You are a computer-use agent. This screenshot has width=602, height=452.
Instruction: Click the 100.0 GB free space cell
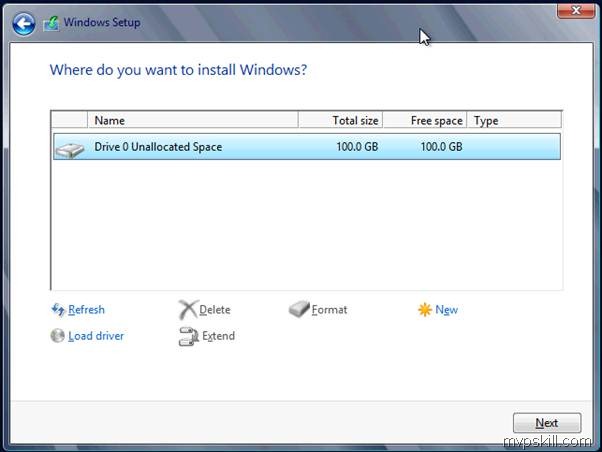[x=442, y=147]
